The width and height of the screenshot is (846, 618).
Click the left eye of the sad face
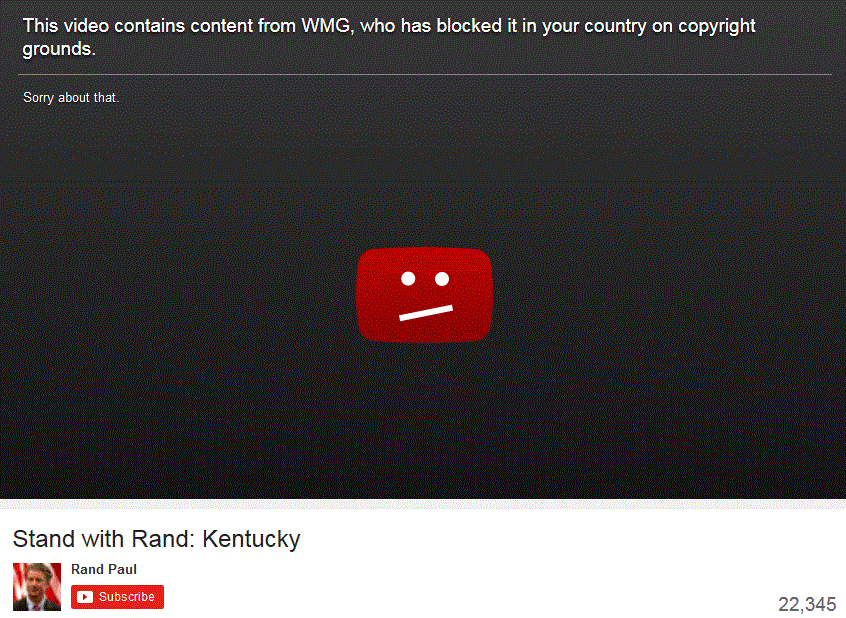[408, 279]
